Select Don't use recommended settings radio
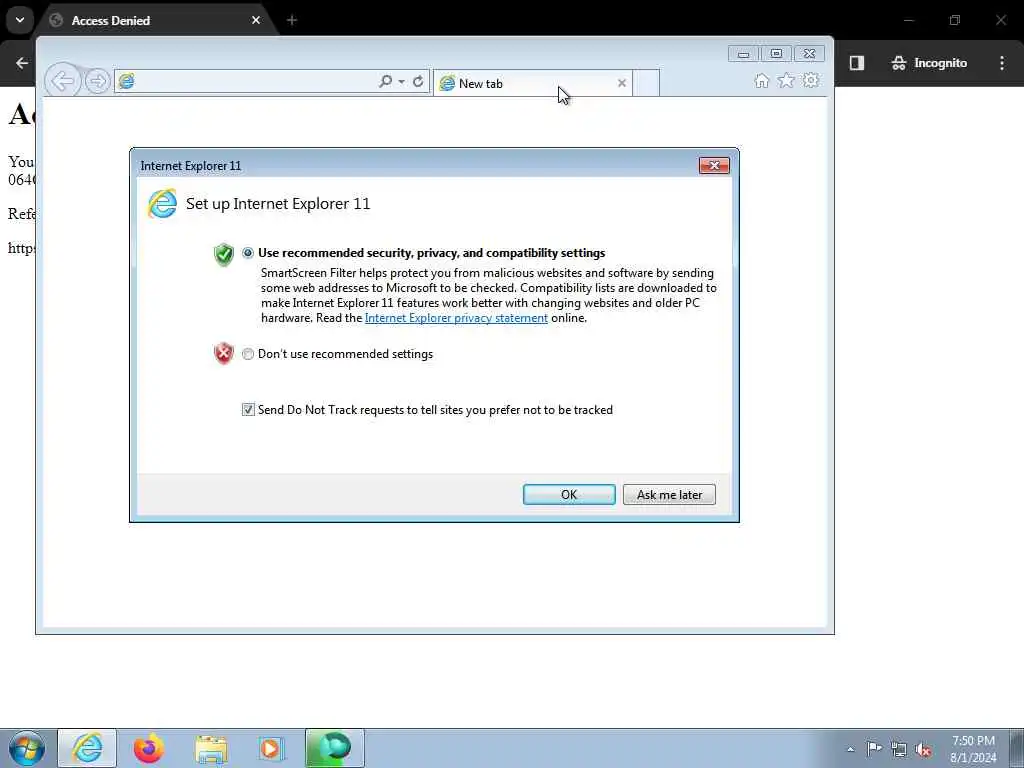 tap(248, 354)
